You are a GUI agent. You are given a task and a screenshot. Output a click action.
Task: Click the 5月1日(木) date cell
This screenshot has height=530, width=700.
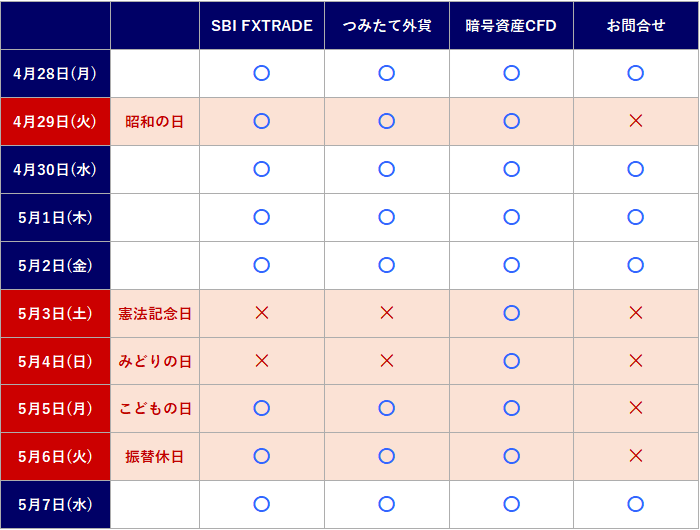55,217
